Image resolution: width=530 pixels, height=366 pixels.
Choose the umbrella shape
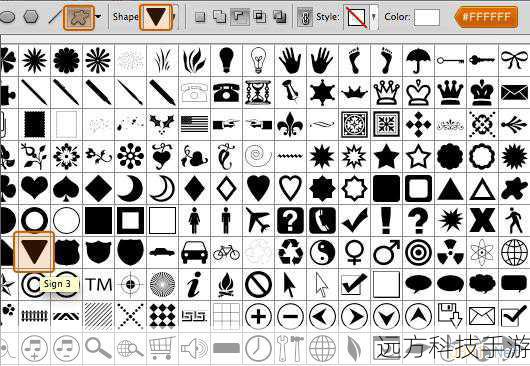[x=418, y=60]
